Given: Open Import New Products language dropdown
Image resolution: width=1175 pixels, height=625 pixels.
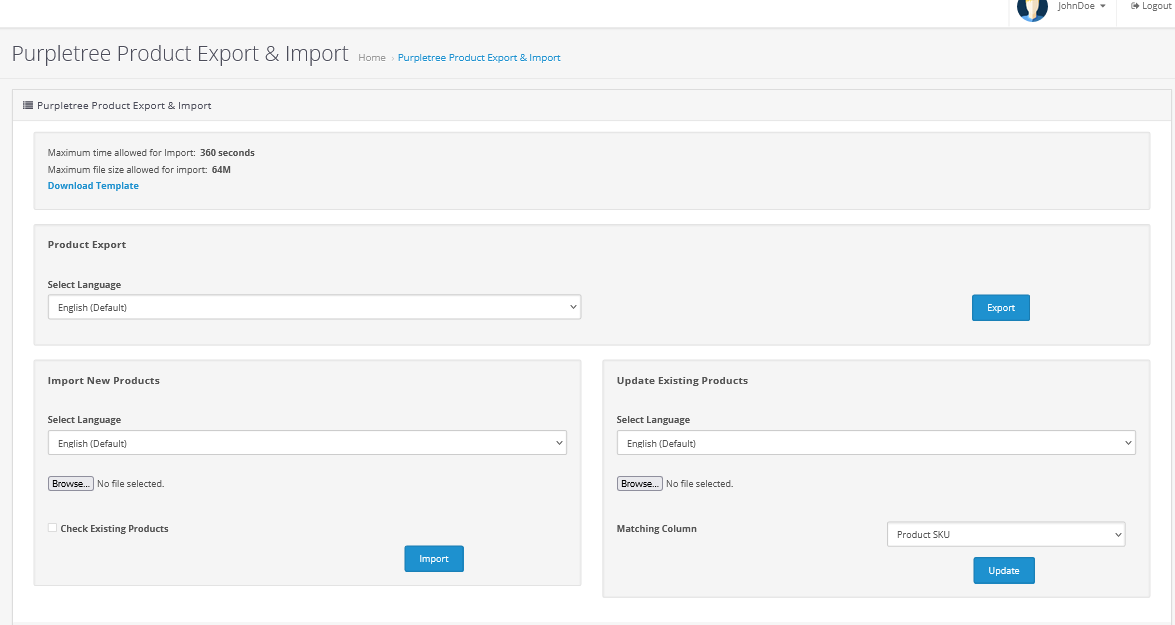Looking at the screenshot, I should point(307,443).
